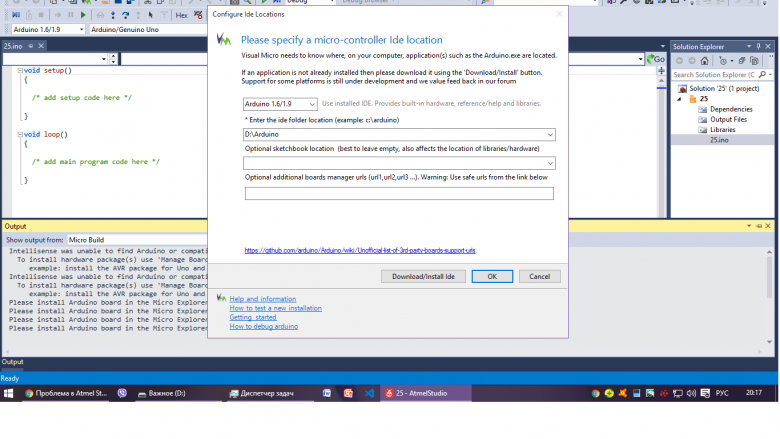Open the Solution Explorer window options arrow

pos(749,46)
